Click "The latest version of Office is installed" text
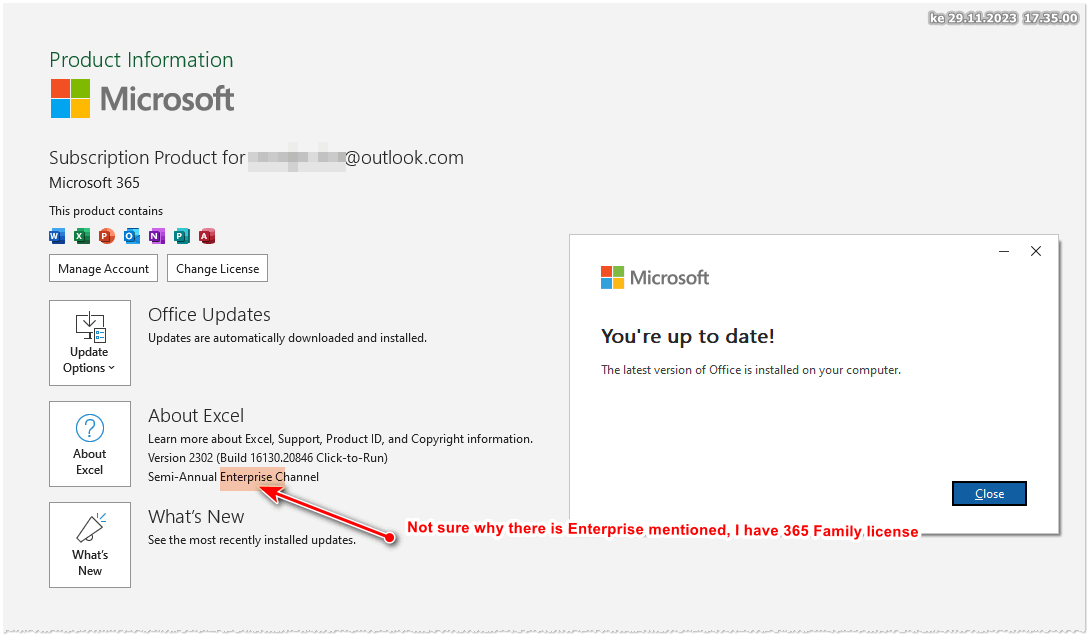This screenshot has width=1089, height=642. [x=751, y=370]
